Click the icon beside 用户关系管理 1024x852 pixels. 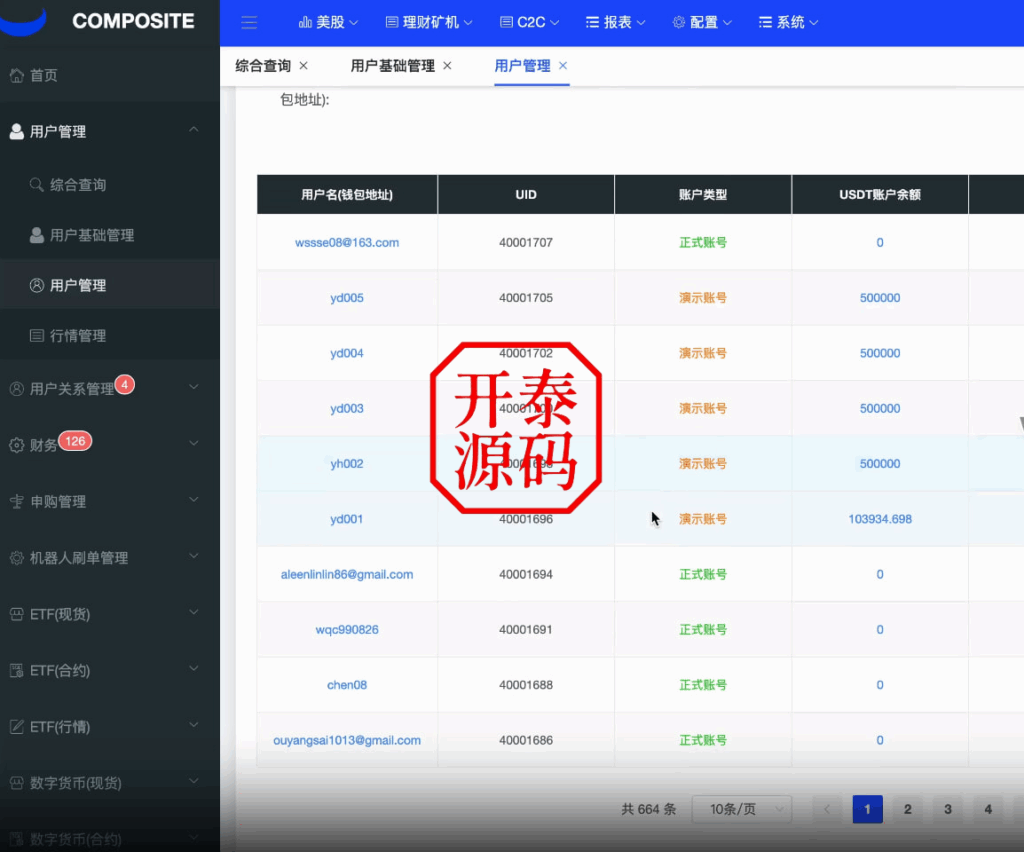coord(17,389)
